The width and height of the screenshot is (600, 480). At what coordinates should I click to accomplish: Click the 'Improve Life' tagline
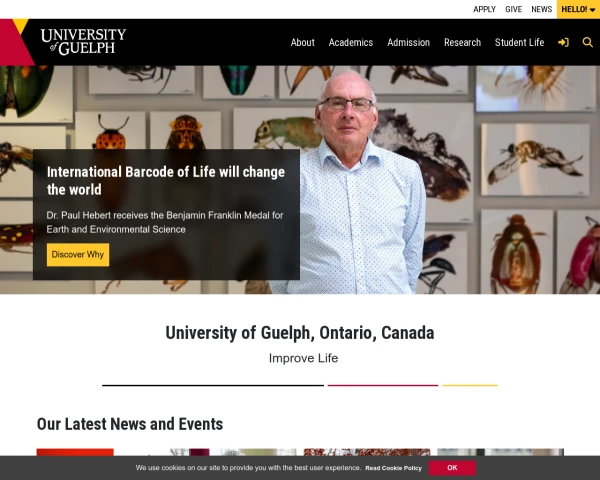(x=303, y=358)
